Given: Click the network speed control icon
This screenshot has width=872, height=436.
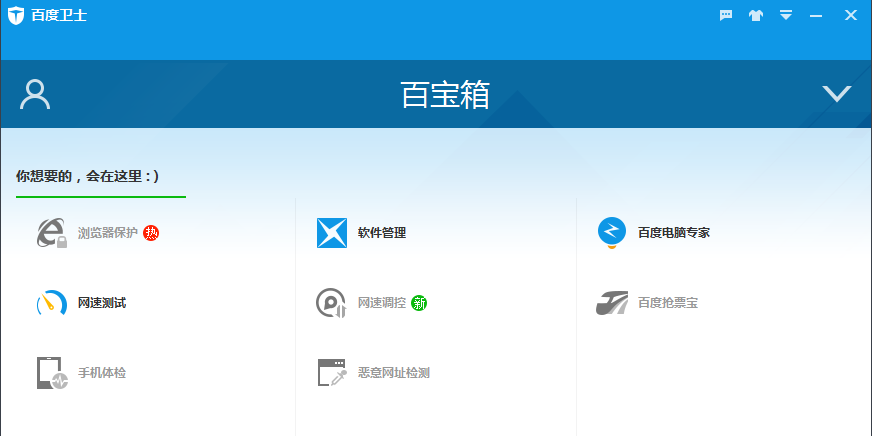Looking at the screenshot, I should click(x=331, y=303).
